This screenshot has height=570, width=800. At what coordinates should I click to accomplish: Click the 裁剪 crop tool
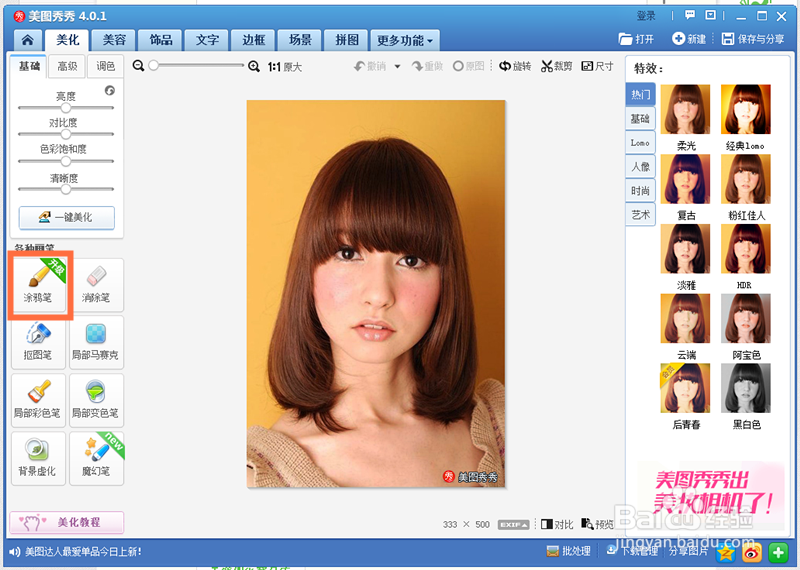[557, 66]
